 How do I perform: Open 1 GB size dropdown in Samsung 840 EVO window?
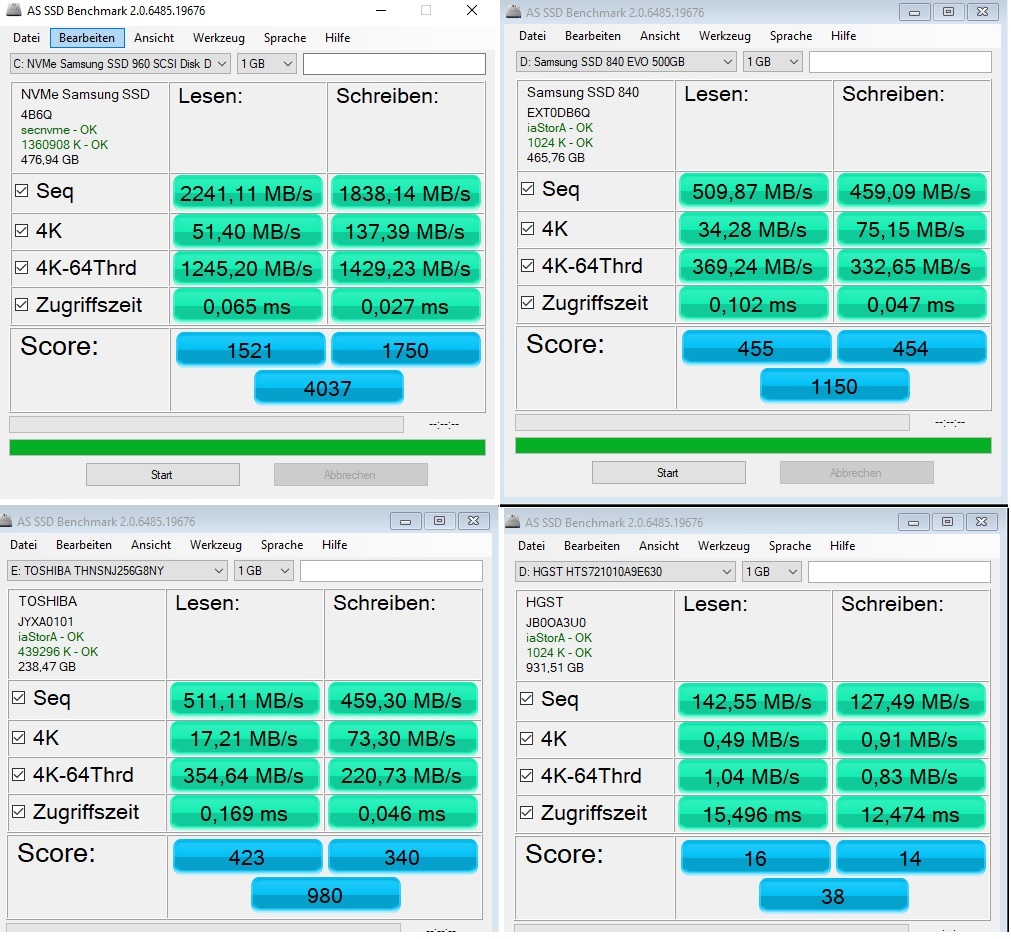pos(772,62)
